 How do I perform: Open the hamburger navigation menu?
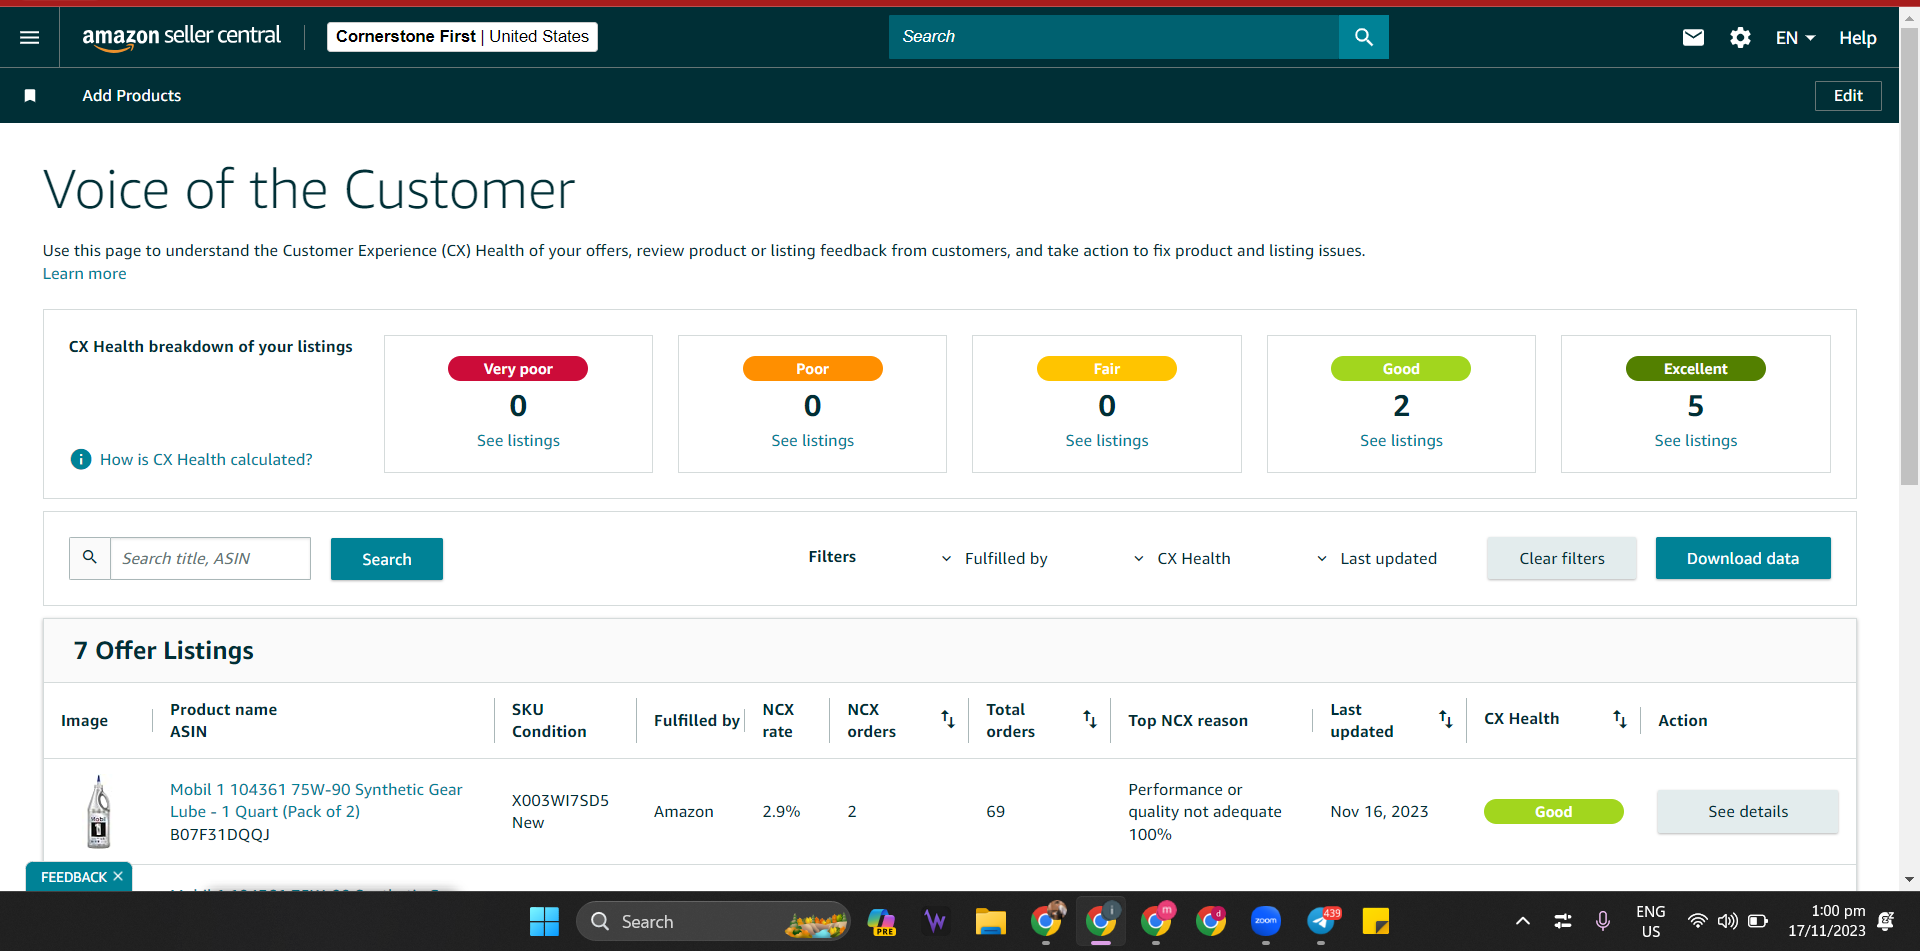click(30, 37)
